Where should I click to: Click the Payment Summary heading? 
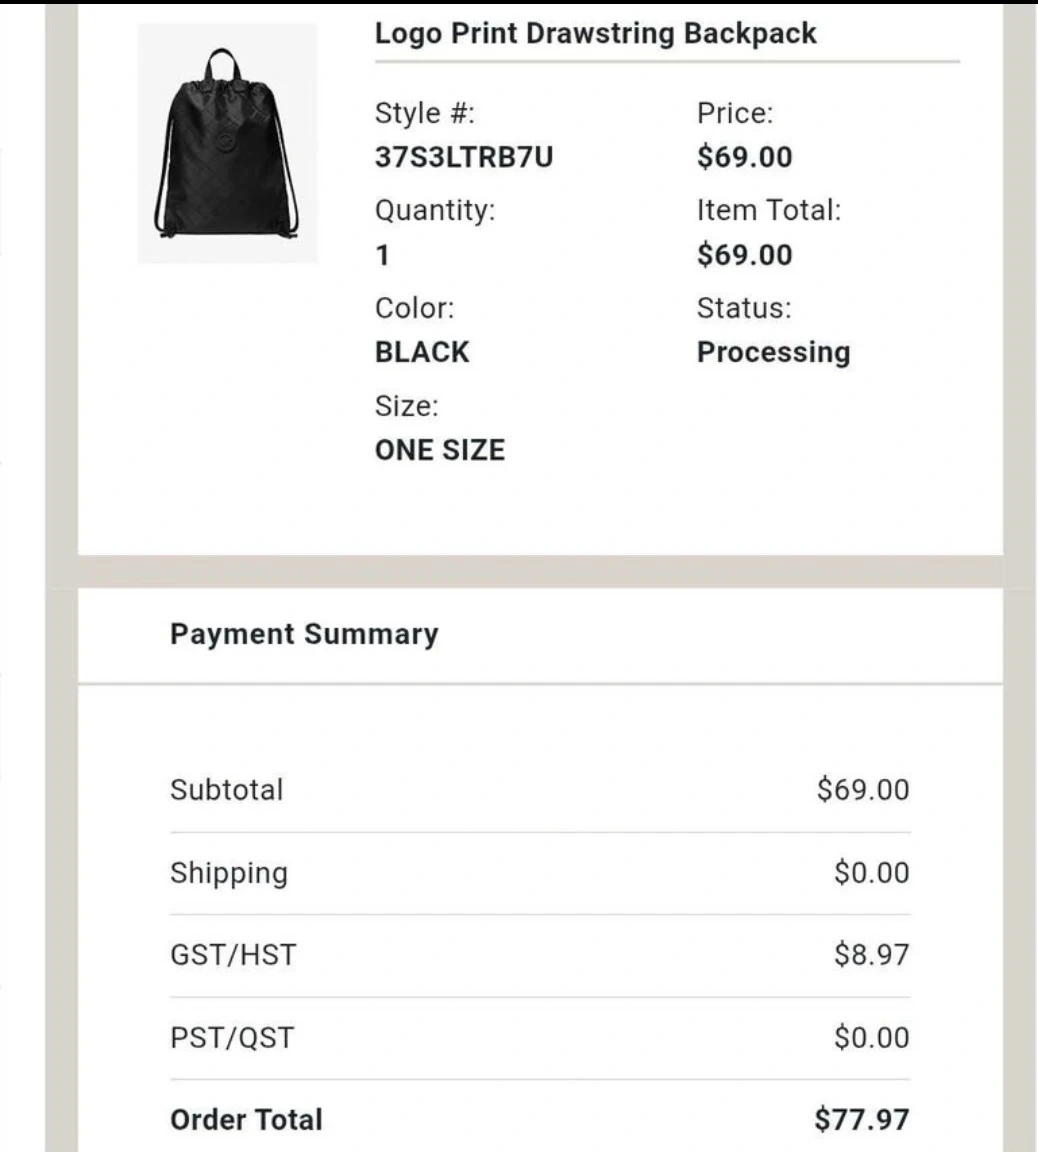point(304,634)
